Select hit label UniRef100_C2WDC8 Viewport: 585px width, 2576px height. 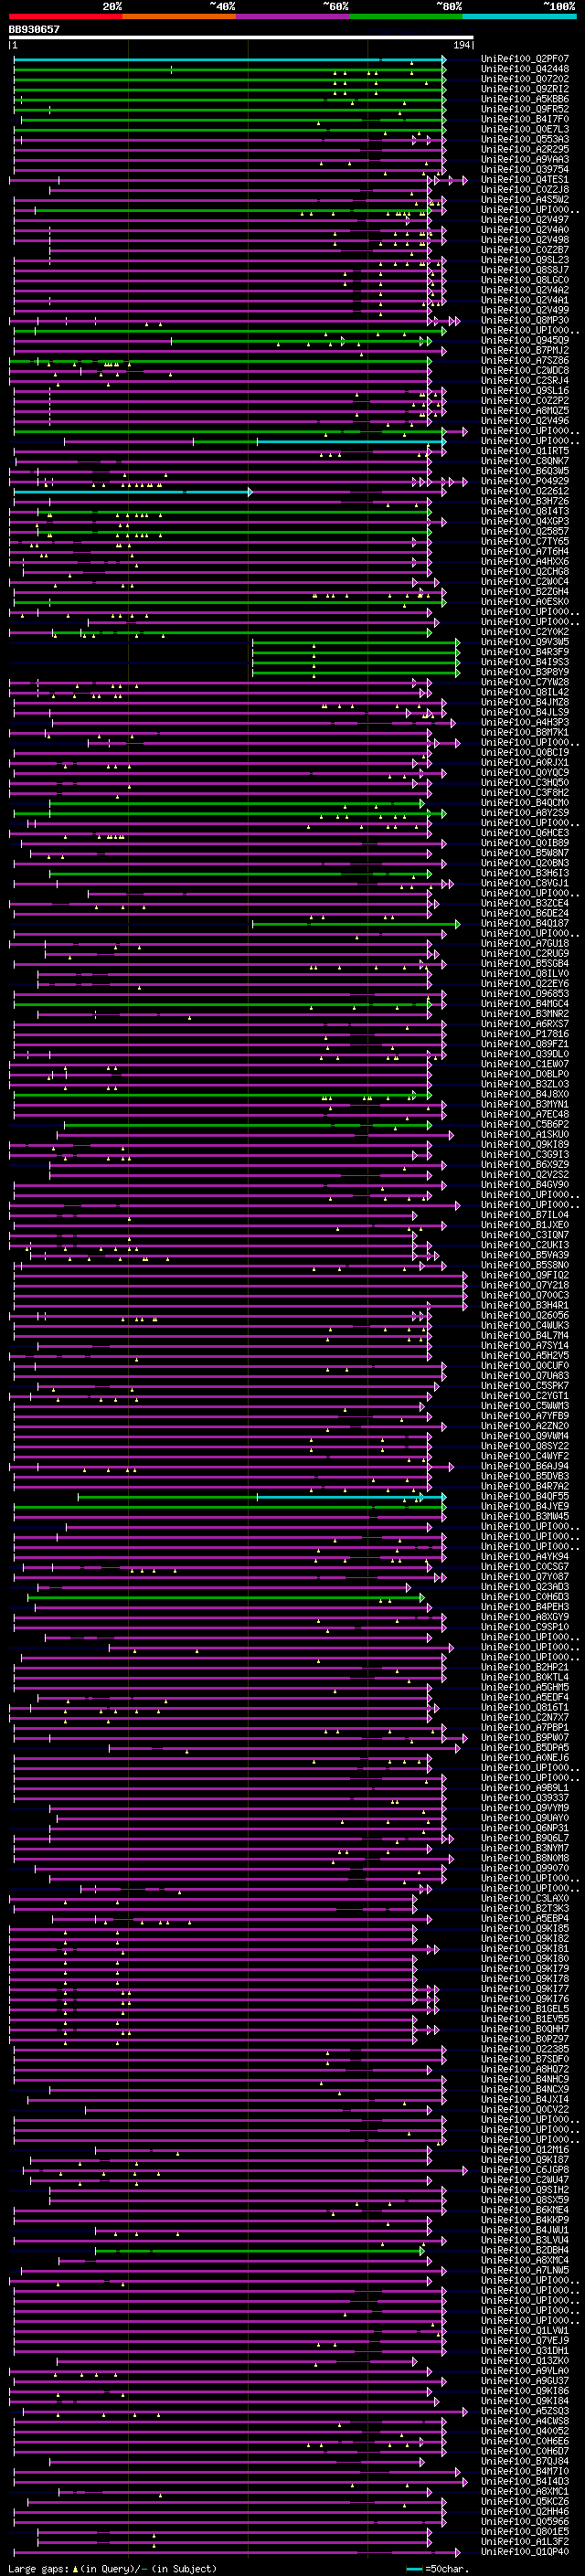[x=525, y=370]
